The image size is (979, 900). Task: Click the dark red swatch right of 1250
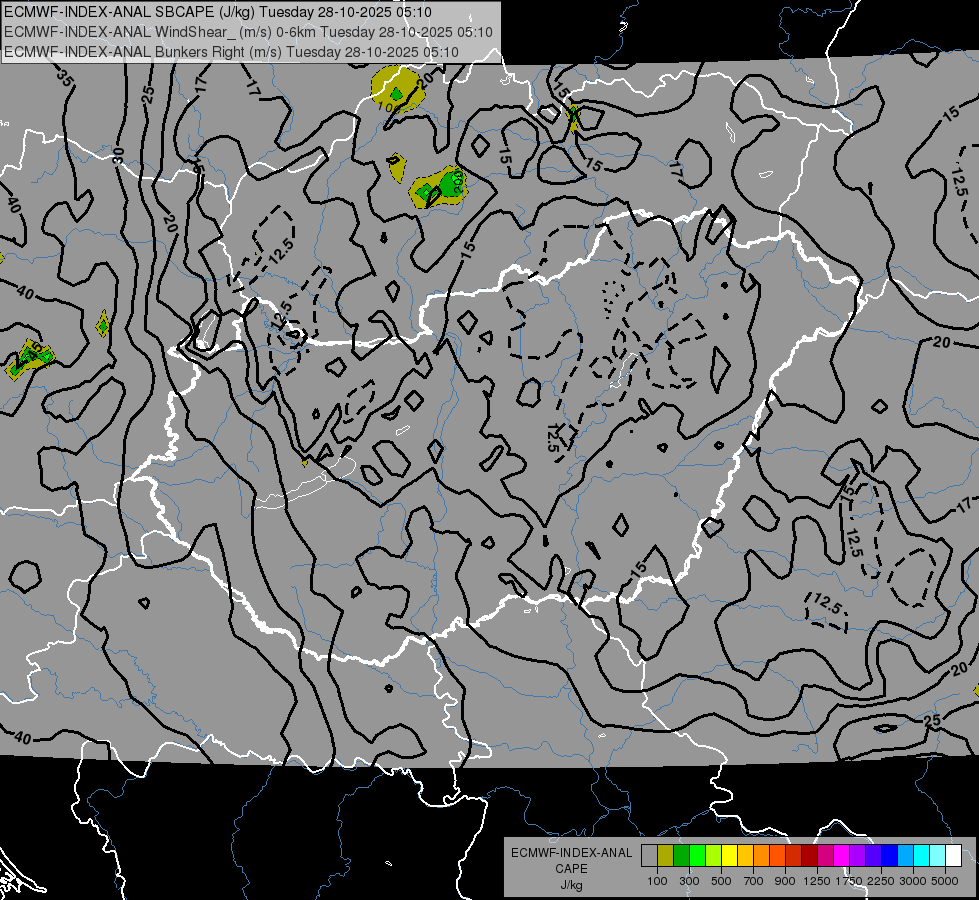[809, 856]
